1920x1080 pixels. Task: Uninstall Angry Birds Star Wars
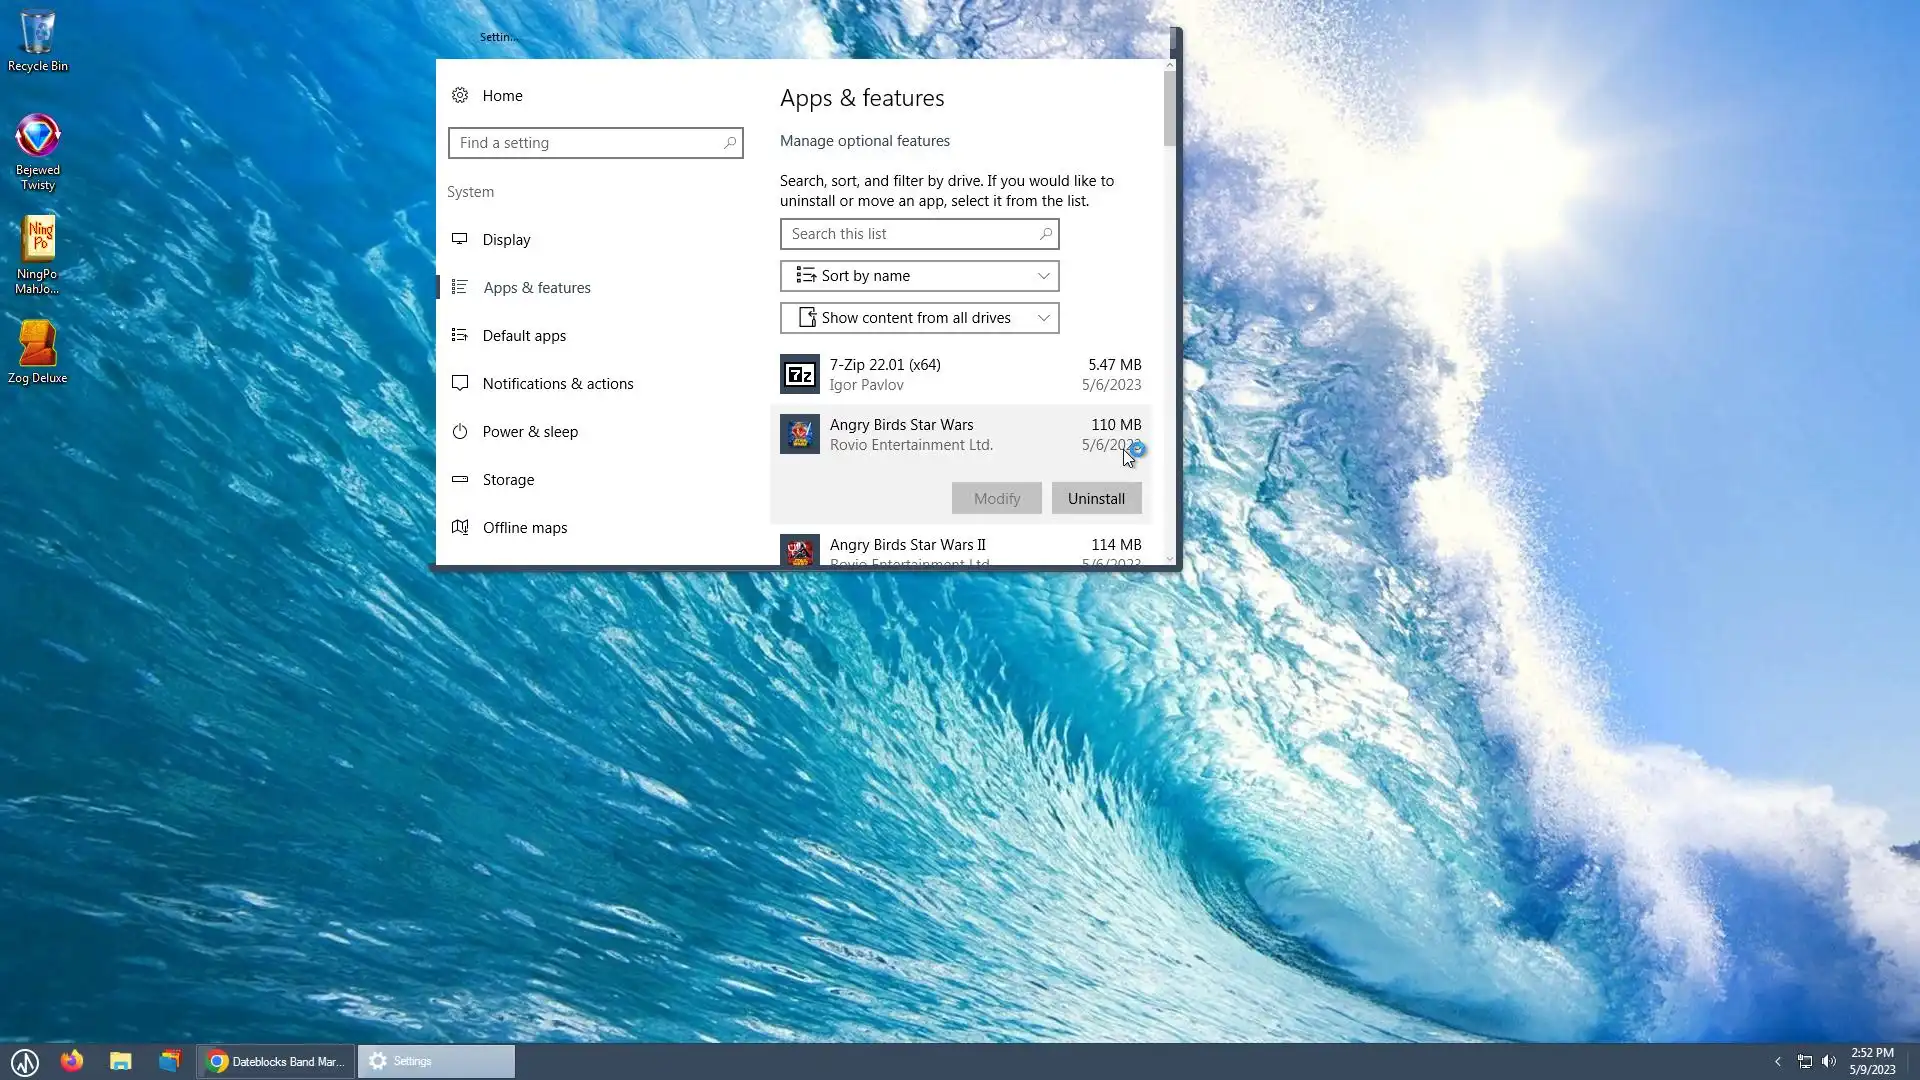tap(1096, 499)
